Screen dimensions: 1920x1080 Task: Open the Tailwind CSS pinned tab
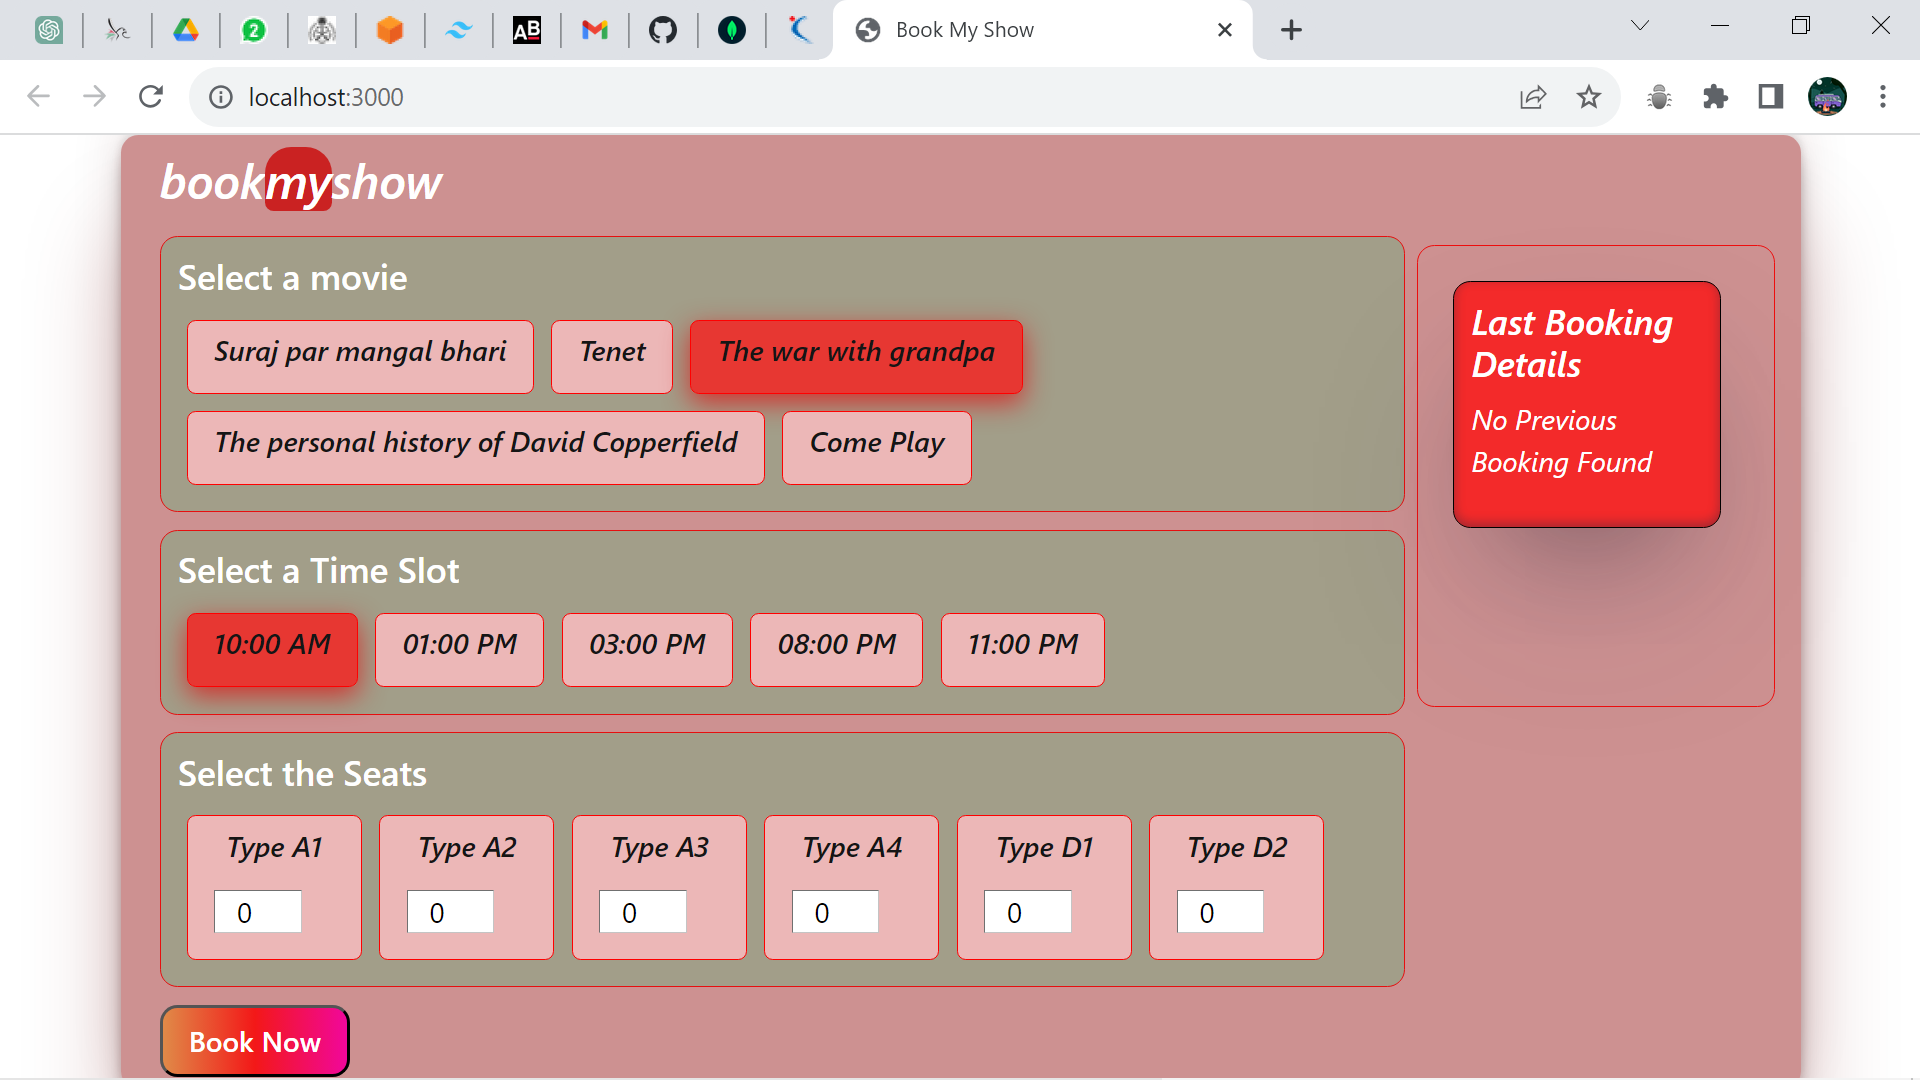pyautogui.click(x=458, y=30)
